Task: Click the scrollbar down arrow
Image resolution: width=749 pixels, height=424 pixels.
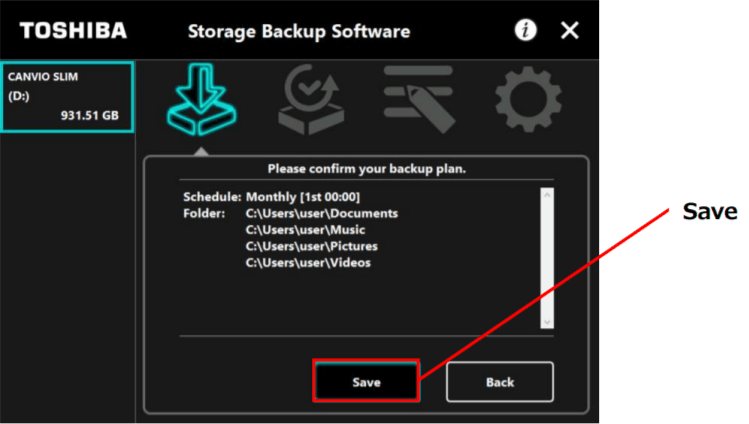Action: 546,321
